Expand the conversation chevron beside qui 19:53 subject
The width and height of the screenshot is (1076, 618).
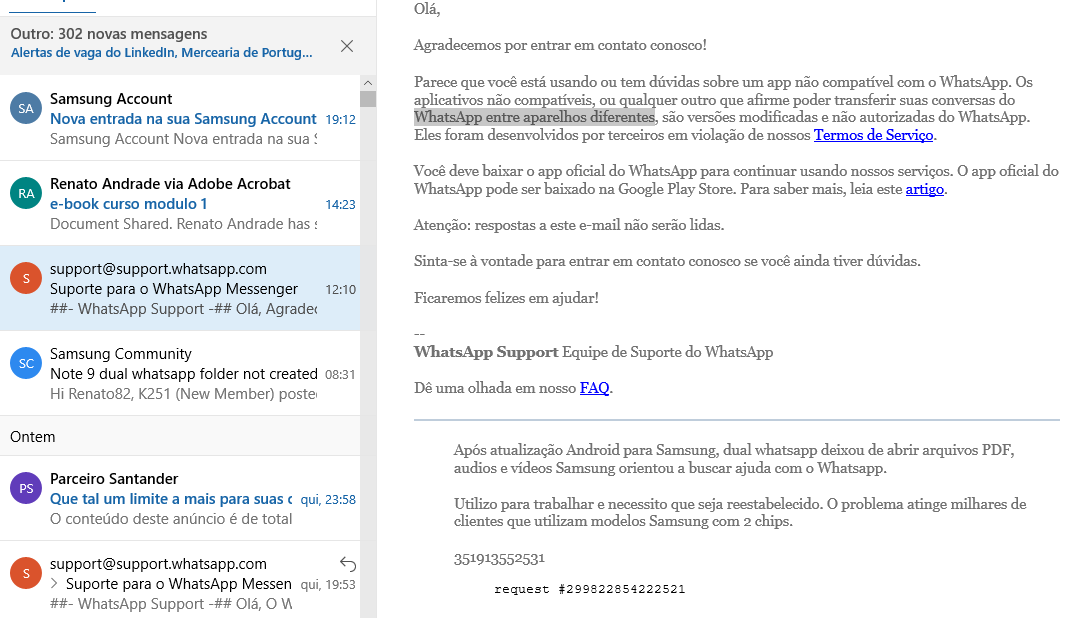[56, 584]
